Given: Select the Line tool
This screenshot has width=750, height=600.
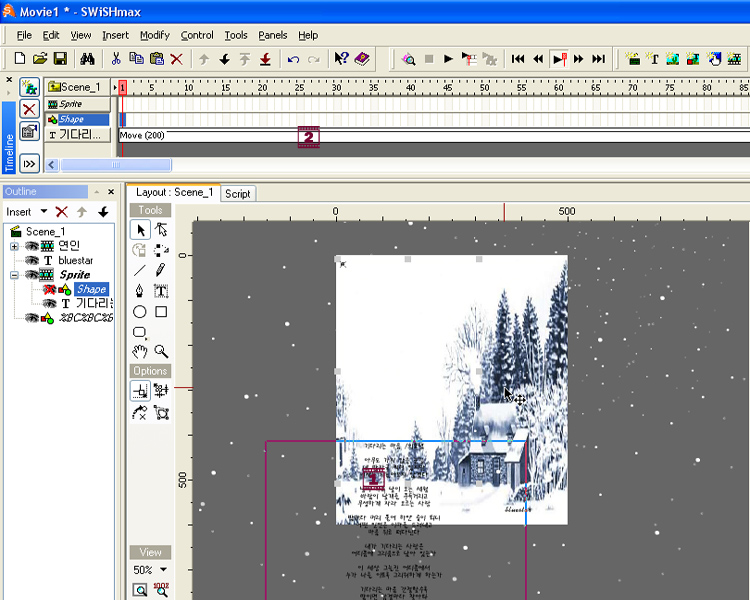Looking at the screenshot, I should [140, 270].
